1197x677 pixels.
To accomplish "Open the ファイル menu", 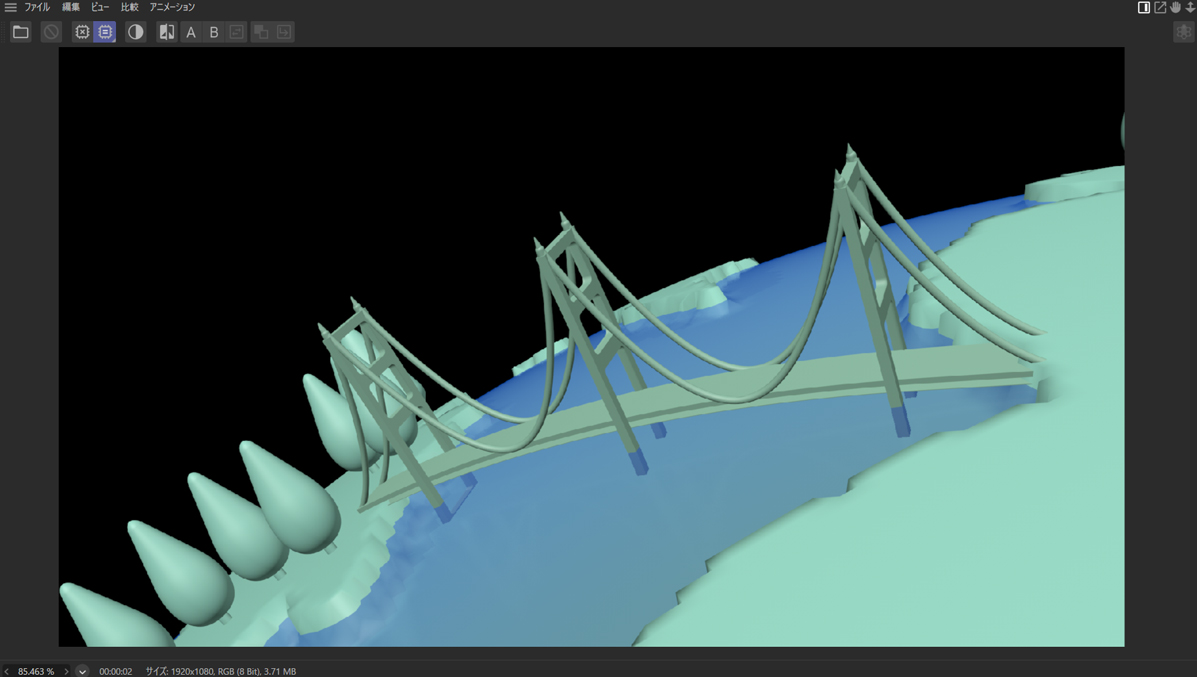I will pos(37,7).
